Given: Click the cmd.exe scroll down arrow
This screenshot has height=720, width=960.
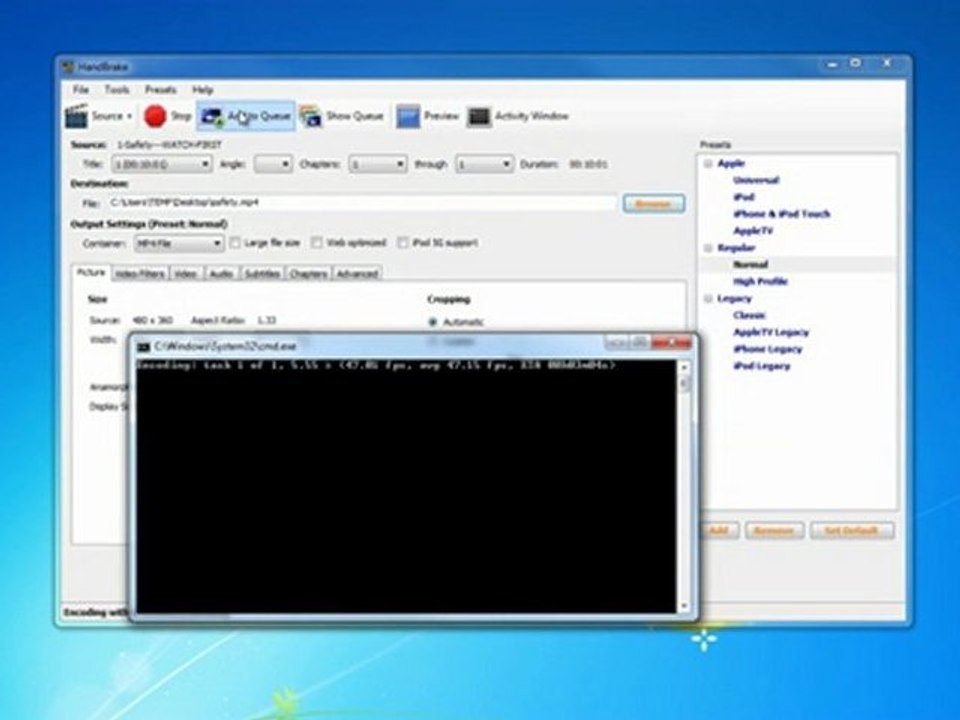Looking at the screenshot, I should [684, 606].
